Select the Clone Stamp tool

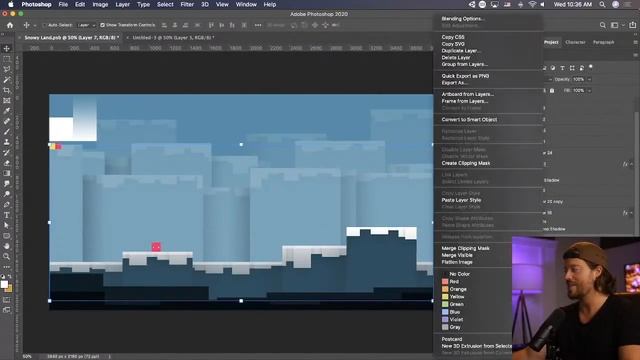(7, 142)
